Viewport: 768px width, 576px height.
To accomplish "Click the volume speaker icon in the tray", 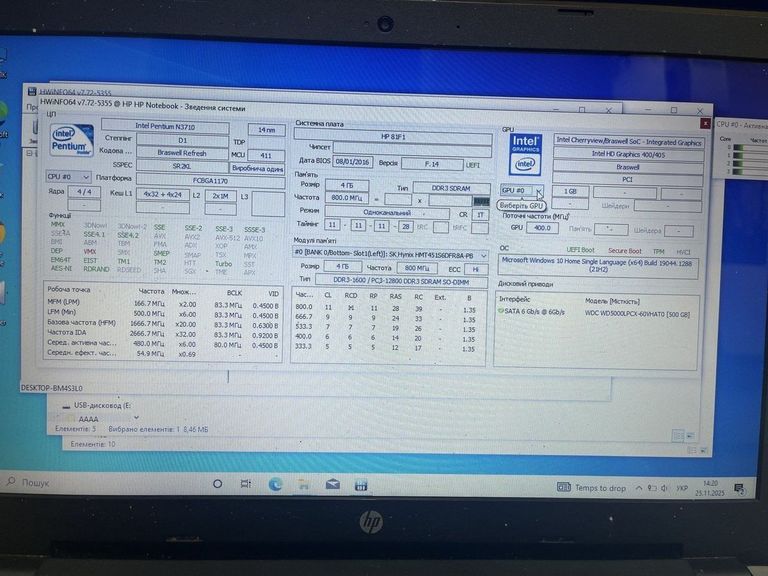I will coord(665,488).
